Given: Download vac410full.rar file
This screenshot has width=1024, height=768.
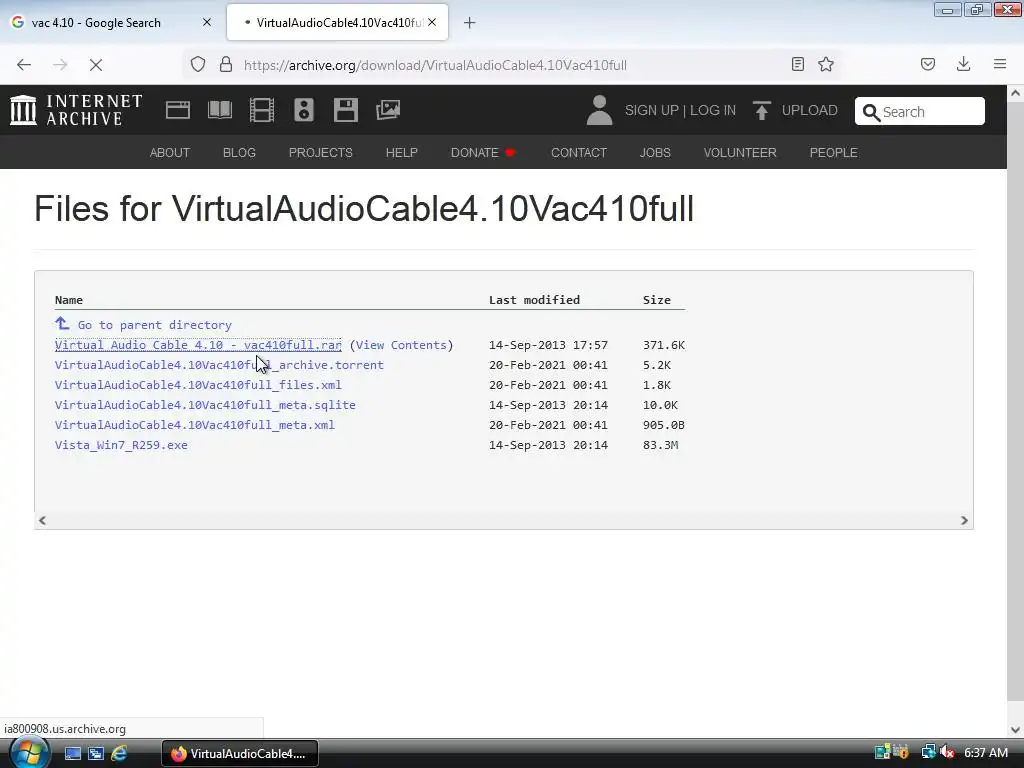Looking at the screenshot, I should [198, 345].
